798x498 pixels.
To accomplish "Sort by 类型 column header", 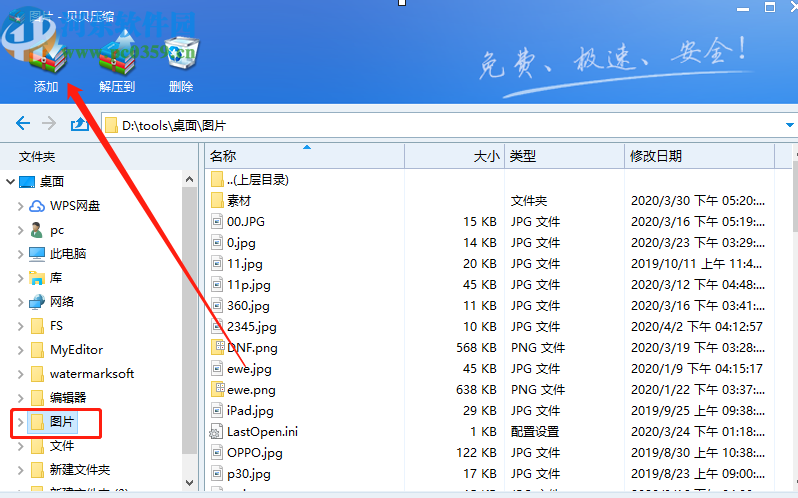I will click(564, 156).
